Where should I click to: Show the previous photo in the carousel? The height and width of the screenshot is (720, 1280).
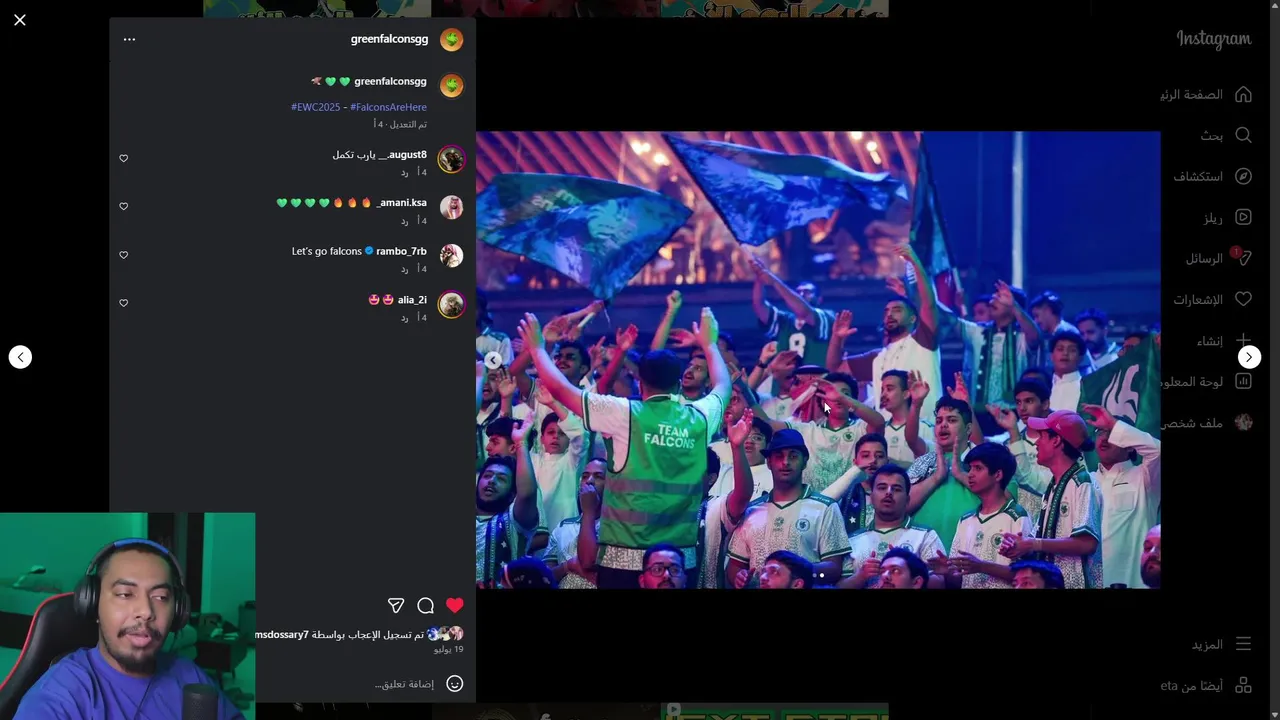pyautogui.click(x=492, y=360)
